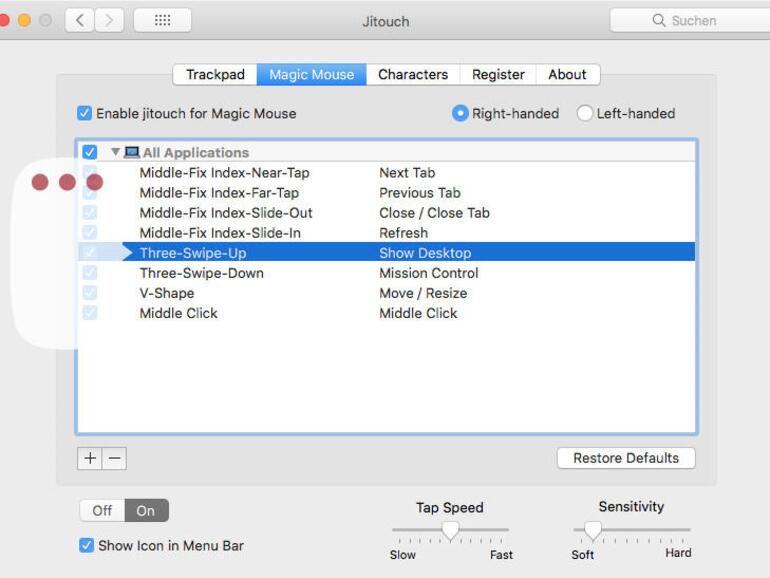Click the Next Tab action
The width and height of the screenshot is (770, 578).
tap(407, 173)
